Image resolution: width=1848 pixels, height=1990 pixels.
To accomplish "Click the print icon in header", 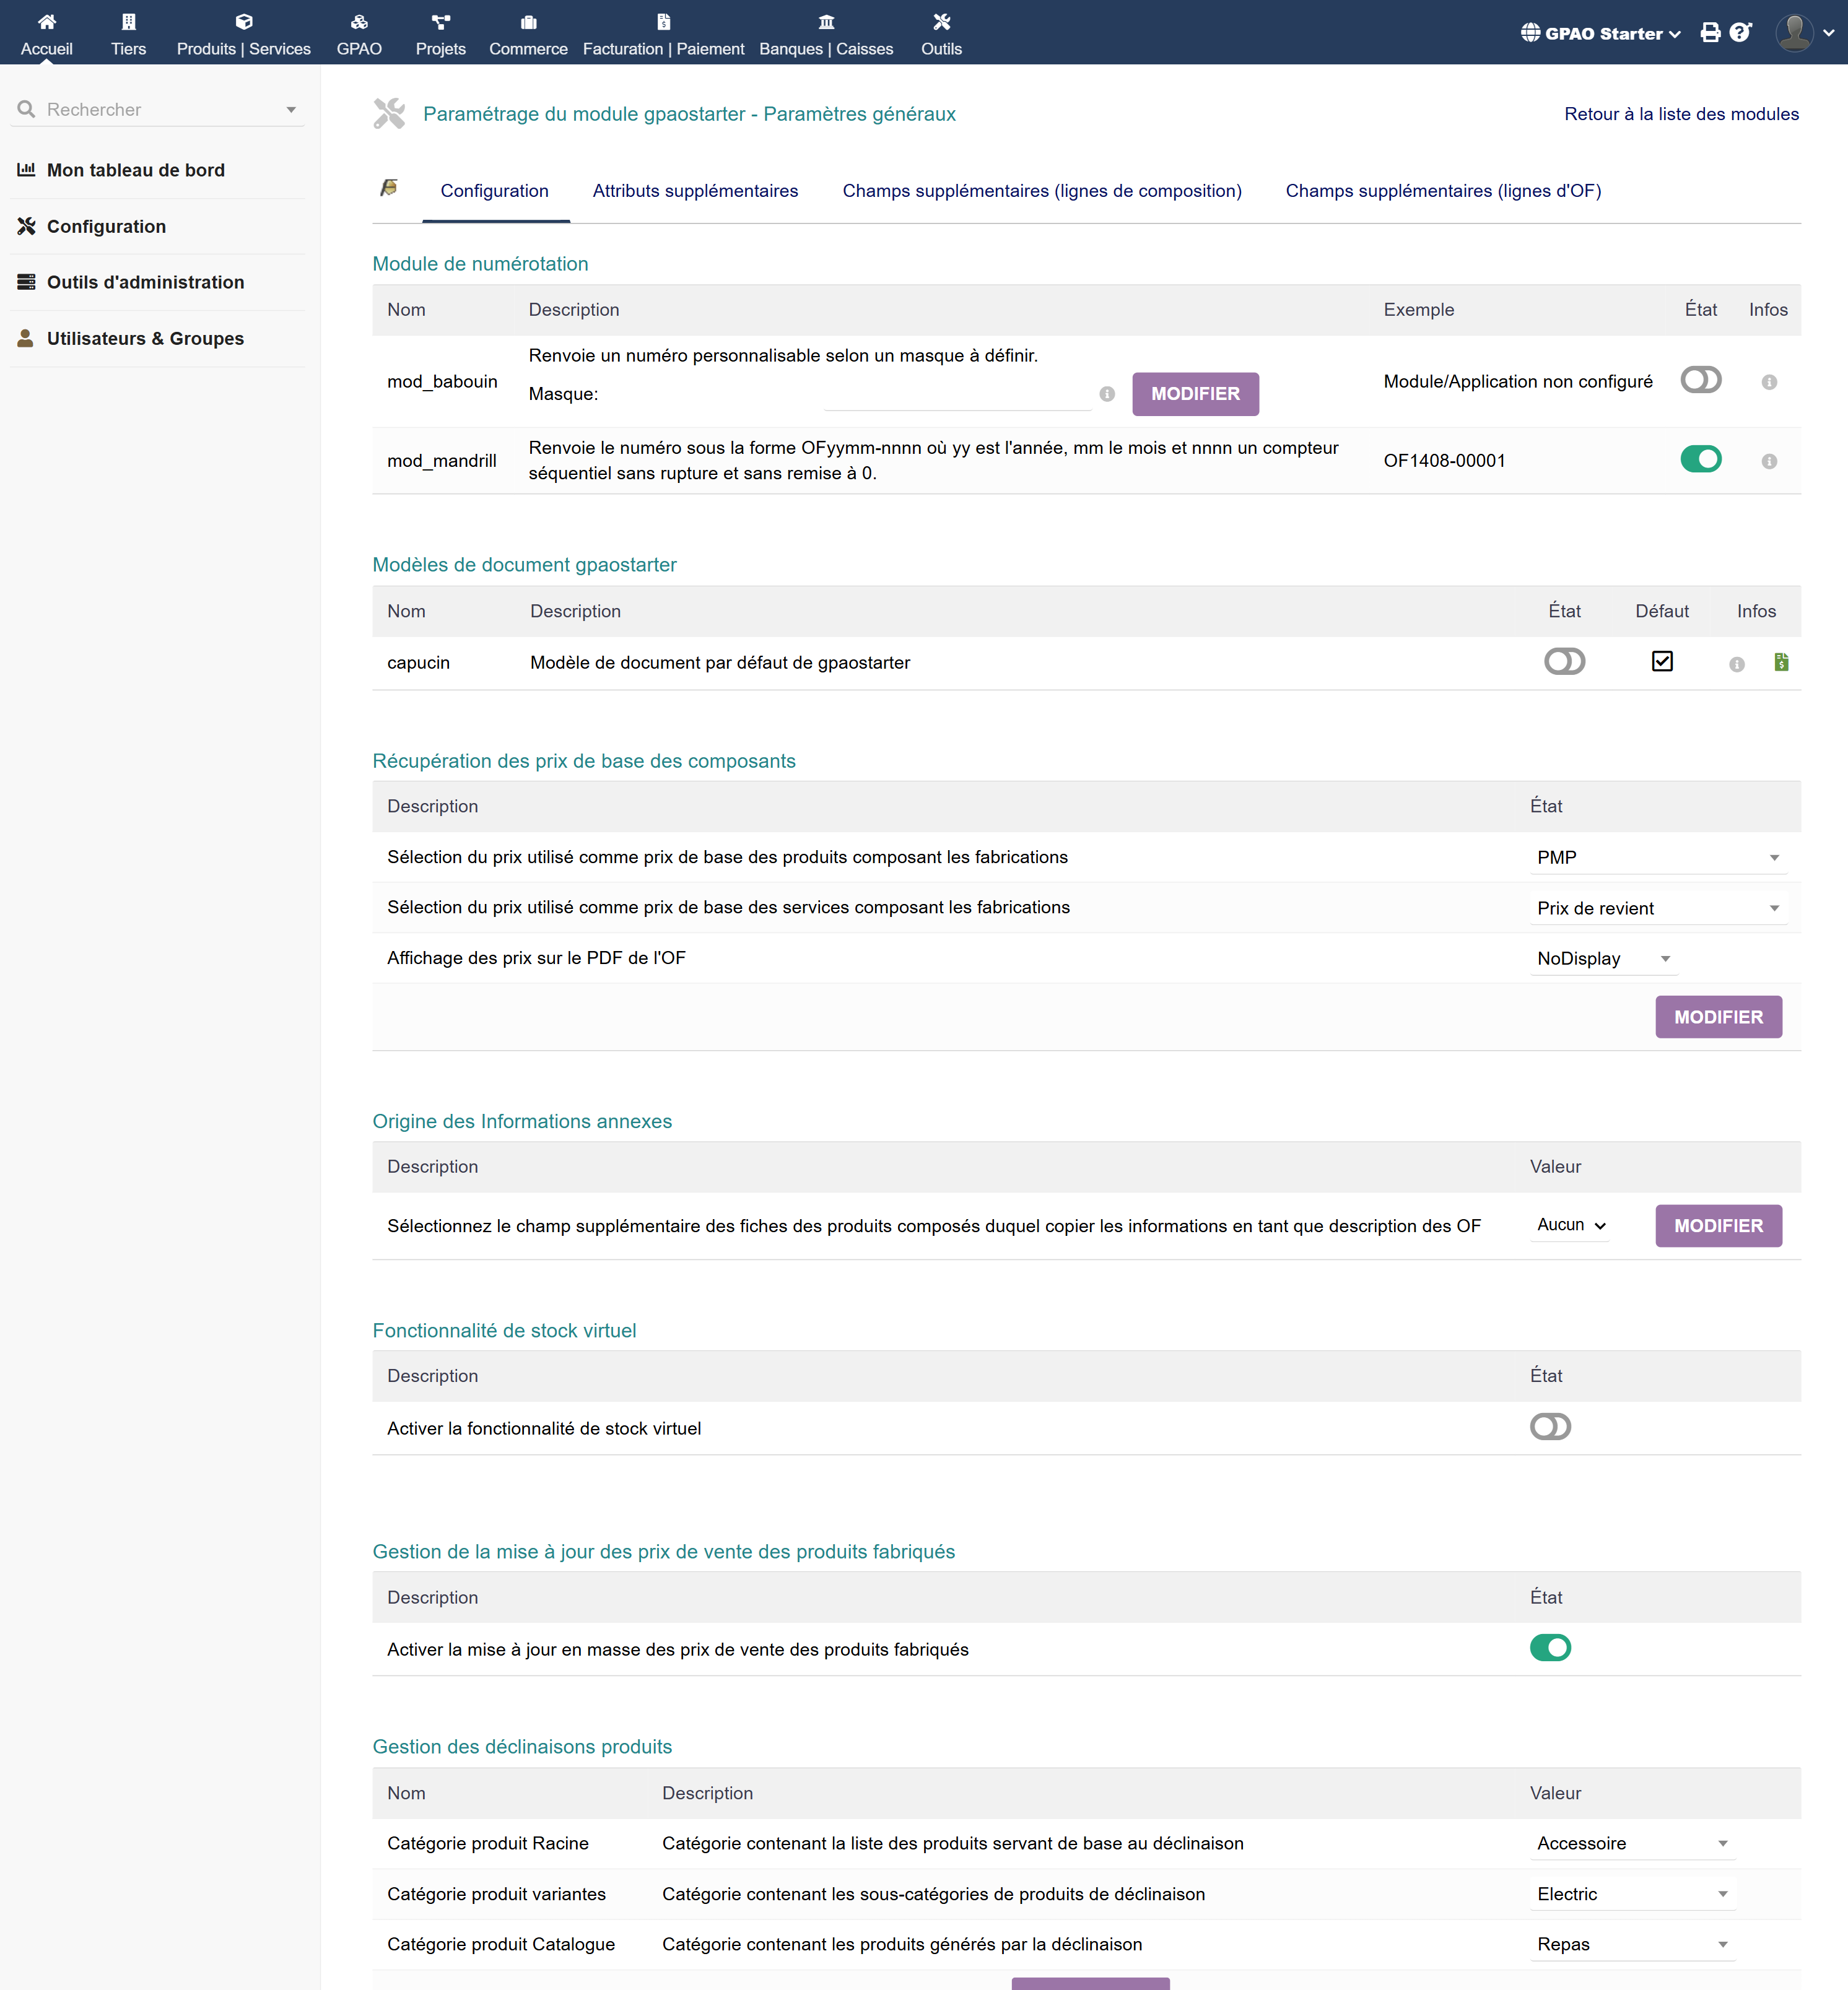I will click(x=1710, y=33).
